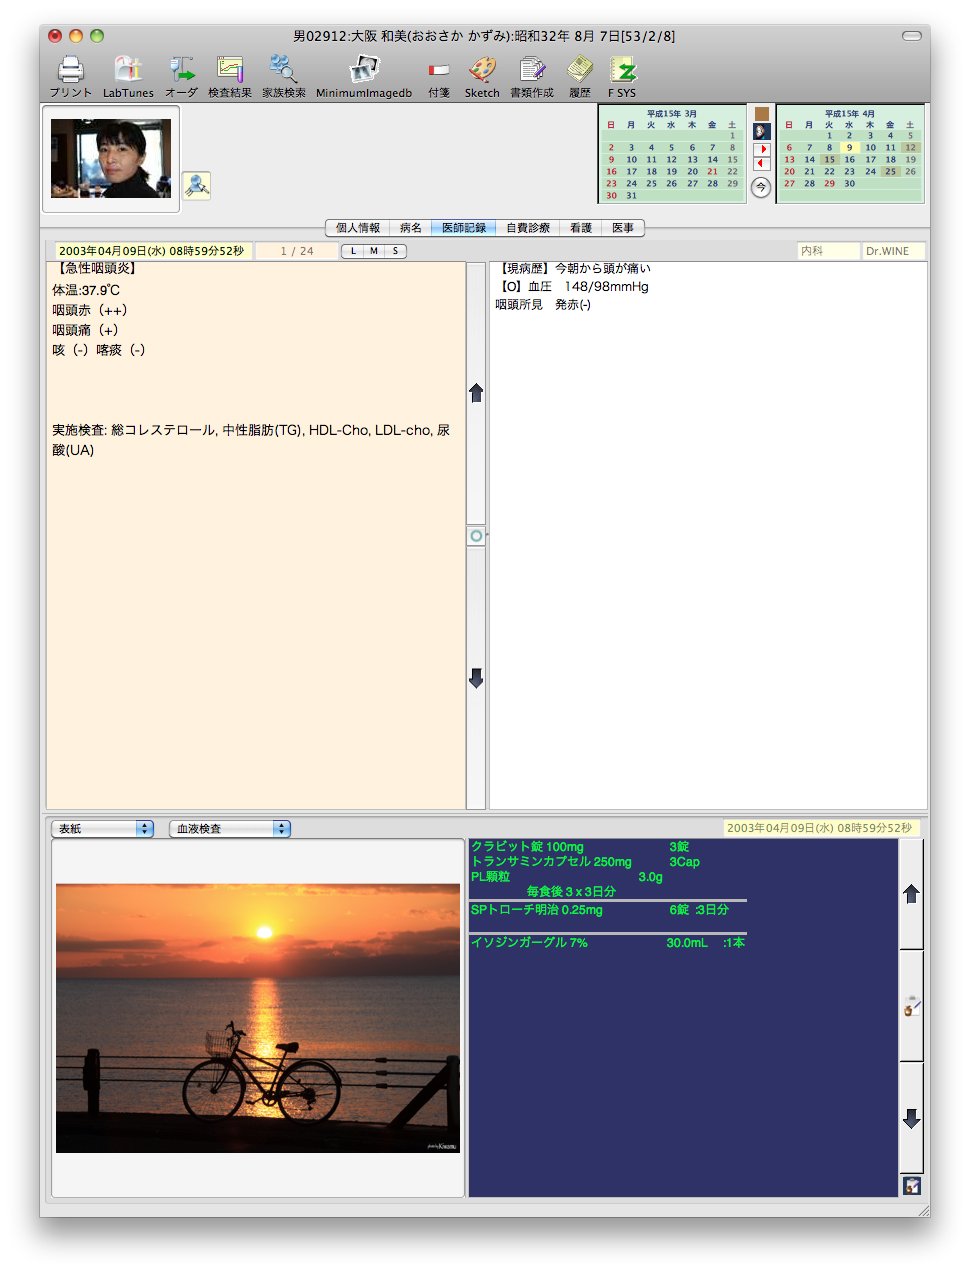Click the sunset bicycle image
The image size is (970, 1272).
click(x=258, y=1018)
